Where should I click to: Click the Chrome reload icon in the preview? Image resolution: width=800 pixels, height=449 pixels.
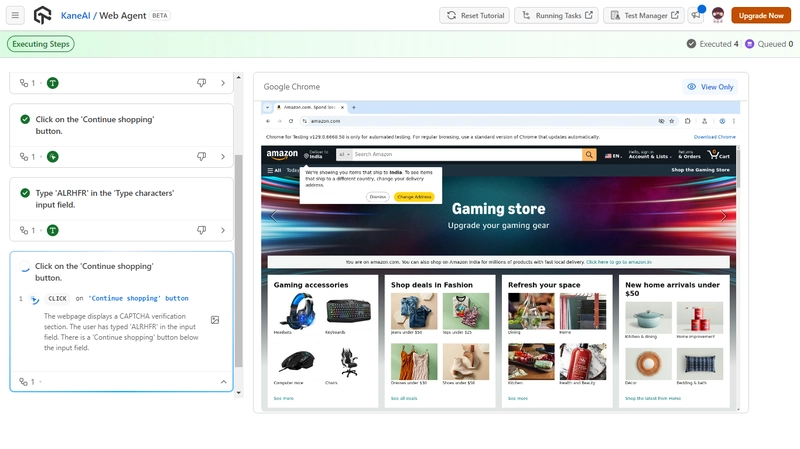(x=291, y=121)
